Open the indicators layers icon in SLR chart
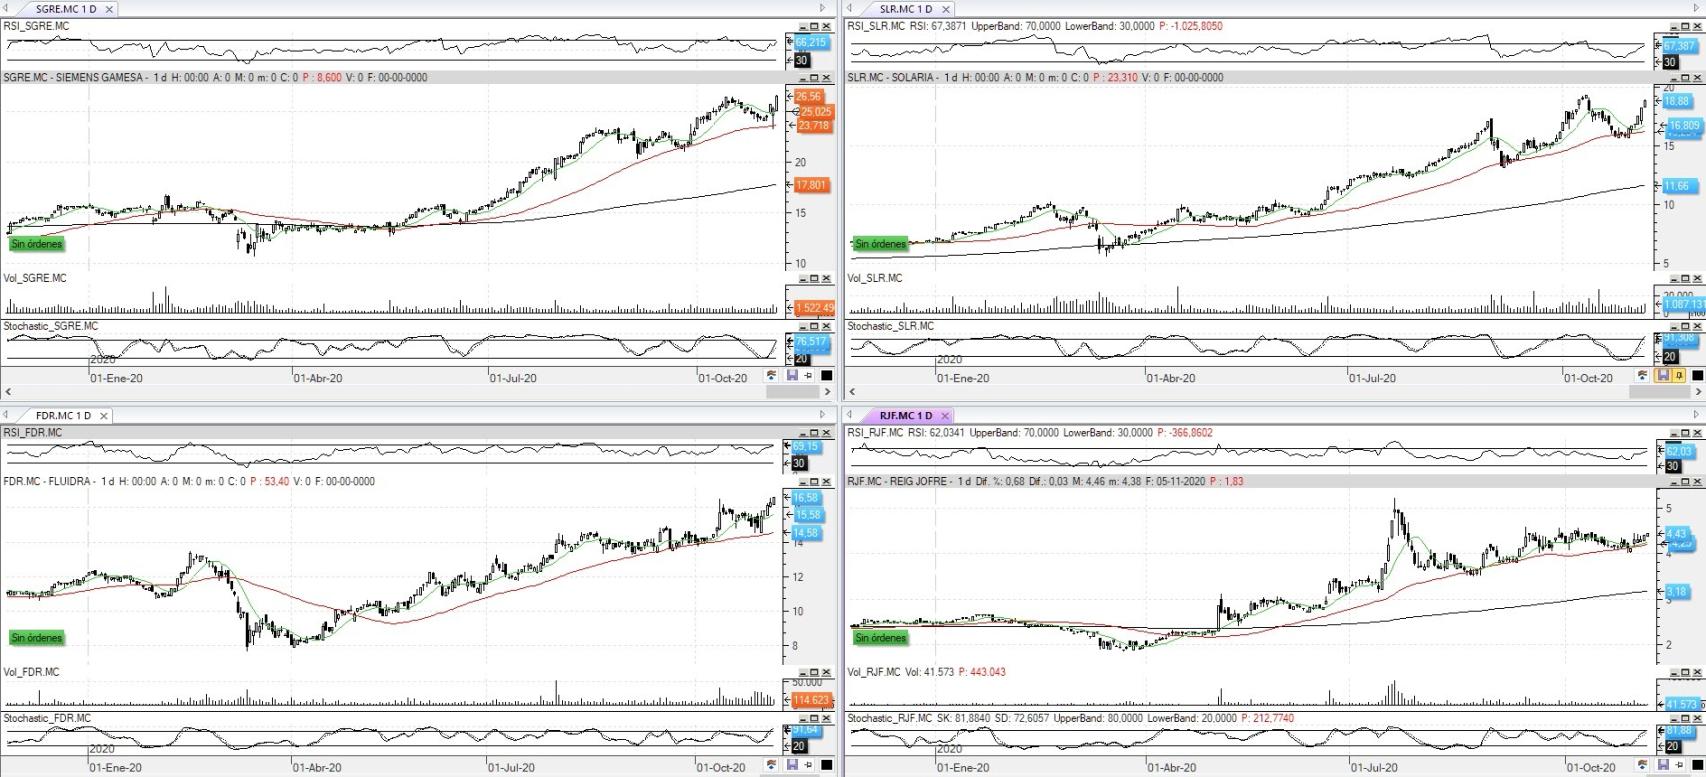Viewport: 1706px width, 777px height. (x=1642, y=376)
